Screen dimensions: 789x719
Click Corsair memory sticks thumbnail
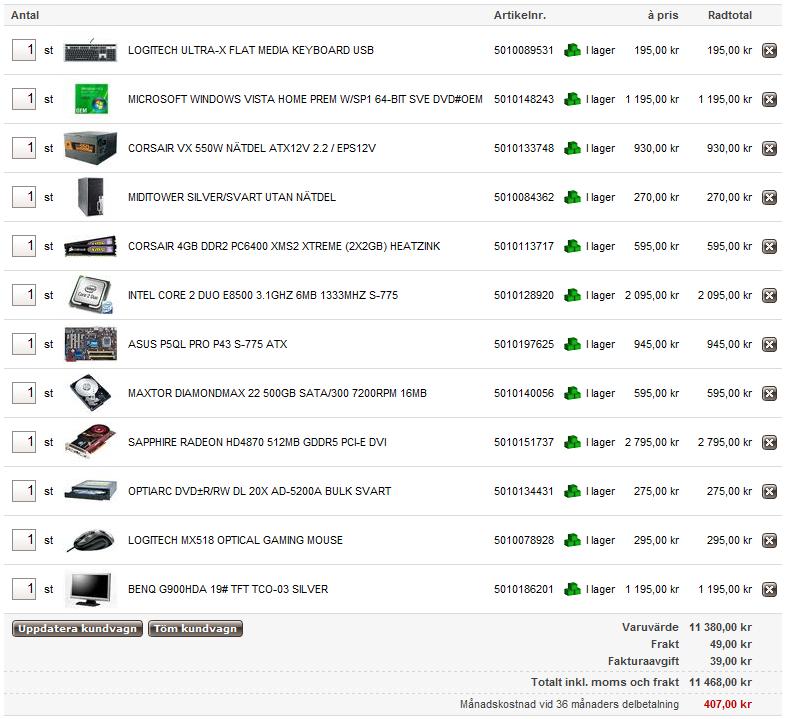coord(91,247)
